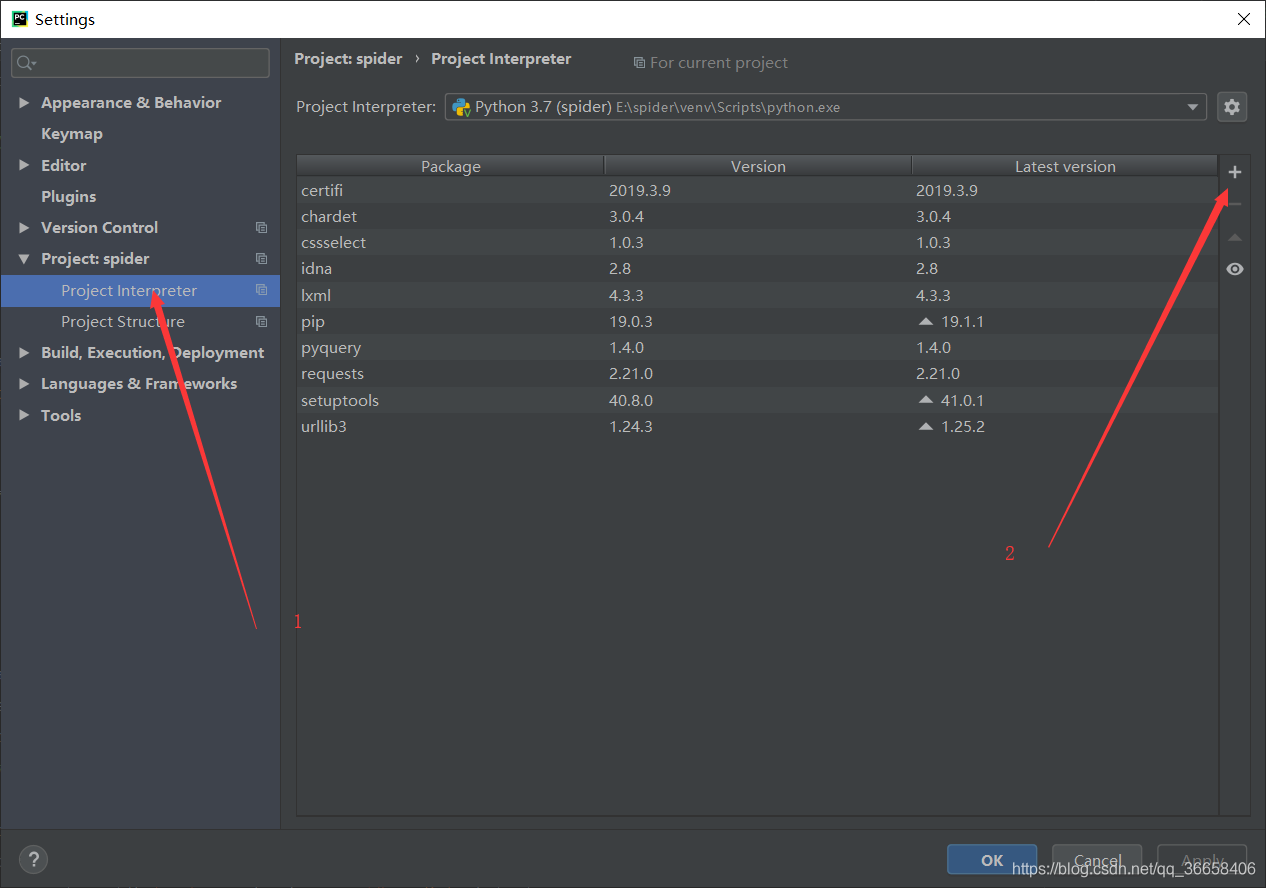Select Project Interpreter tree item
Viewport: 1266px width, 888px height.
pyautogui.click(x=140, y=290)
